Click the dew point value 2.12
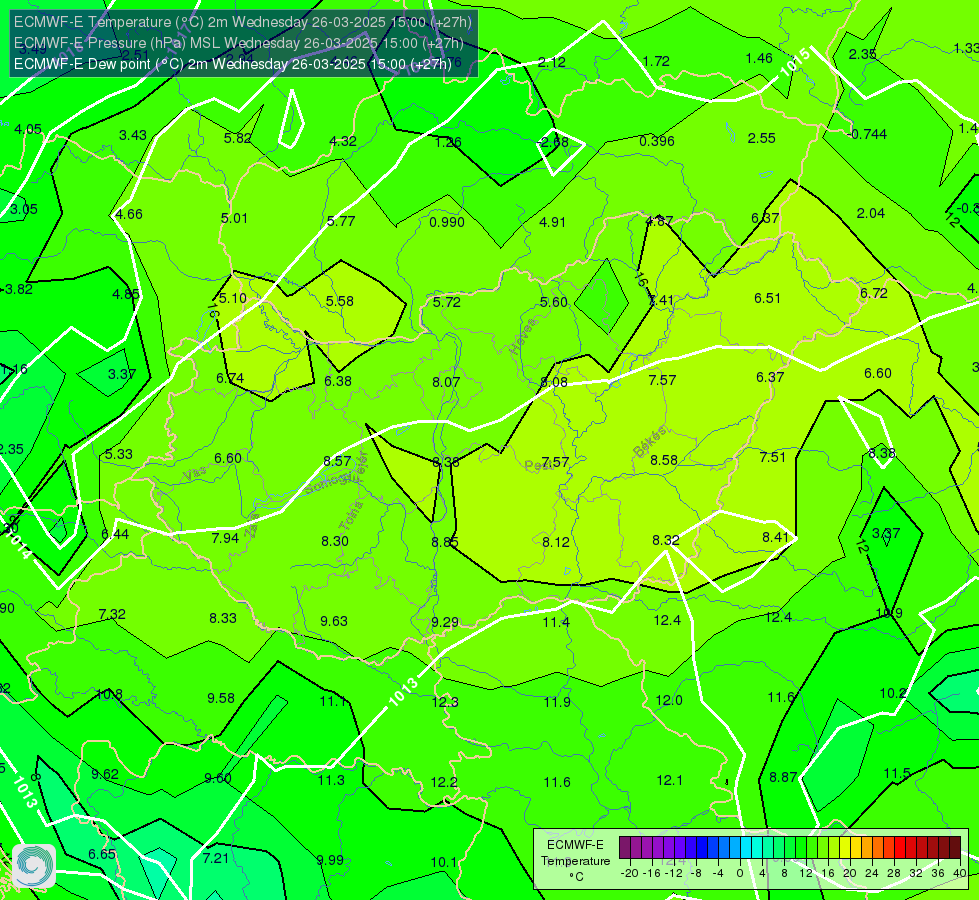 (x=551, y=62)
